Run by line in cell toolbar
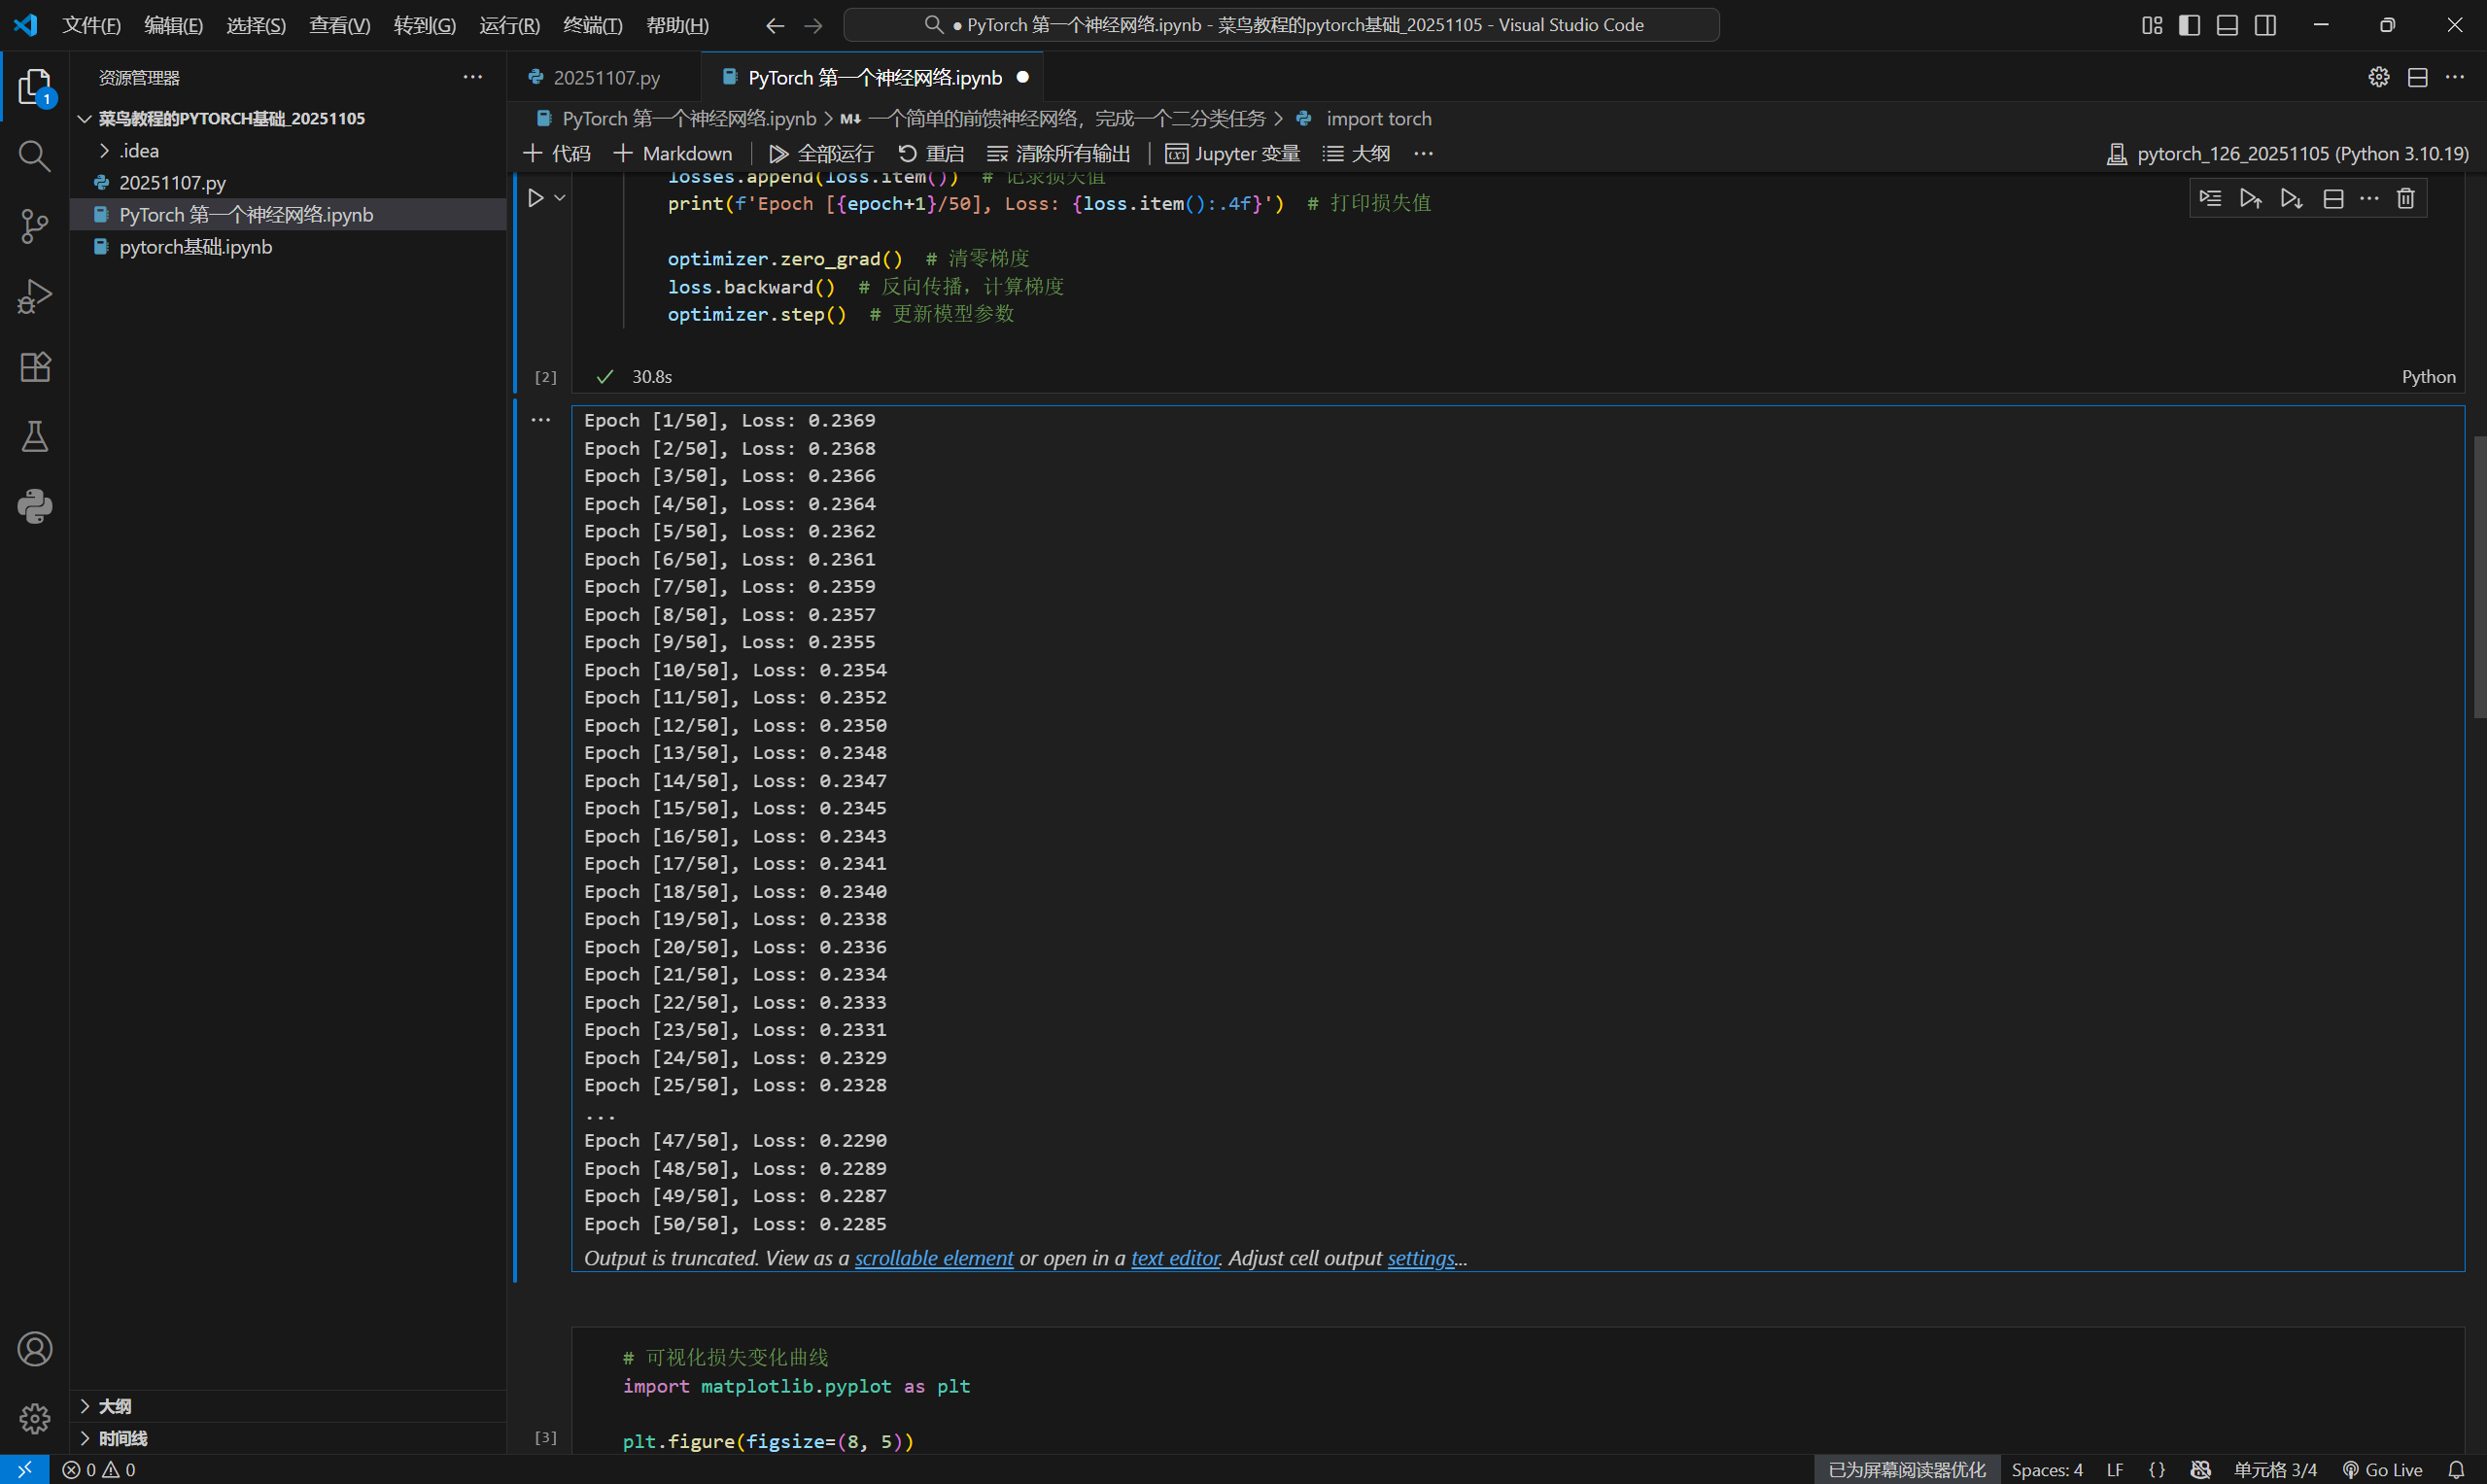Screen dimensions: 2487x1484 tap(2210, 198)
